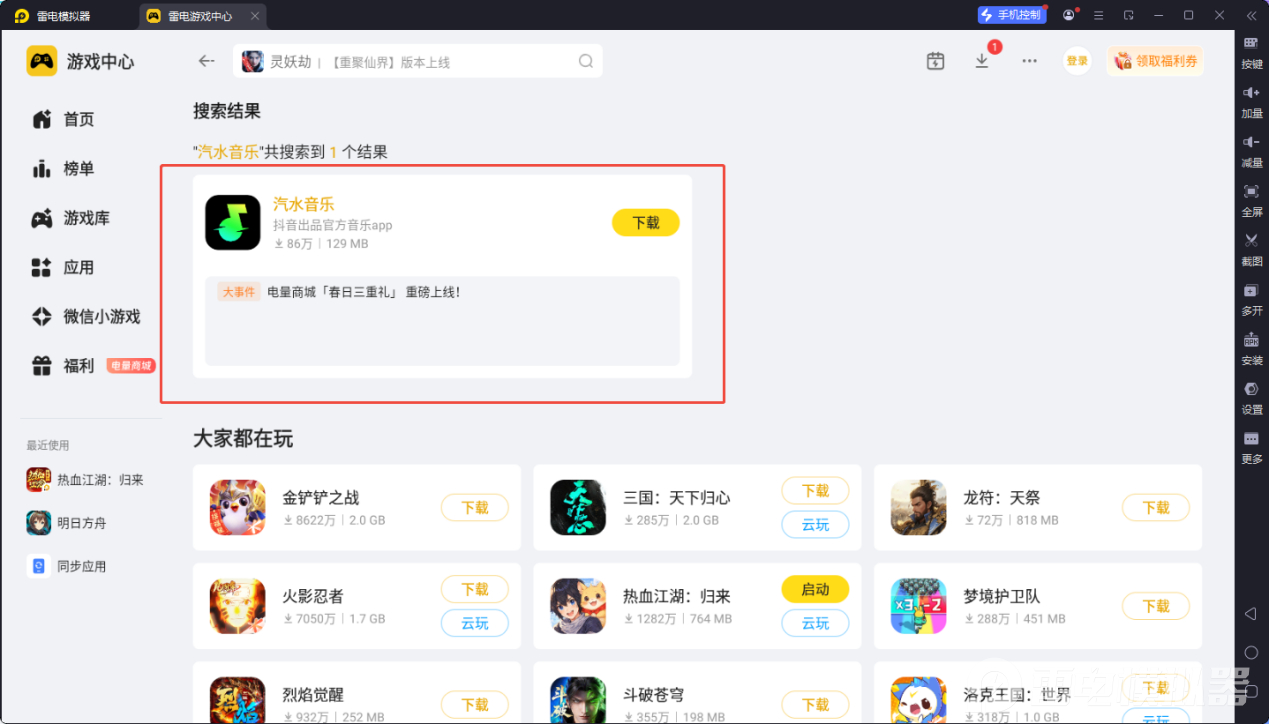Focus the search input field
The height and width of the screenshot is (724, 1269).
pos(418,61)
